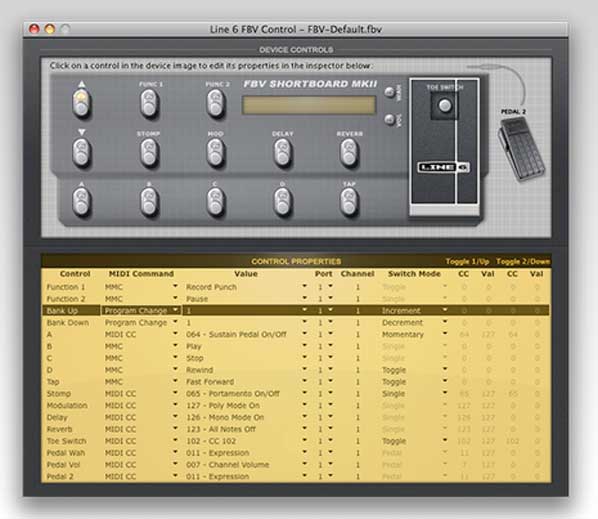Viewport: 598px width, 519px height.
Task: Click the Switch Mode column header
Action: (x=414, y=273)
